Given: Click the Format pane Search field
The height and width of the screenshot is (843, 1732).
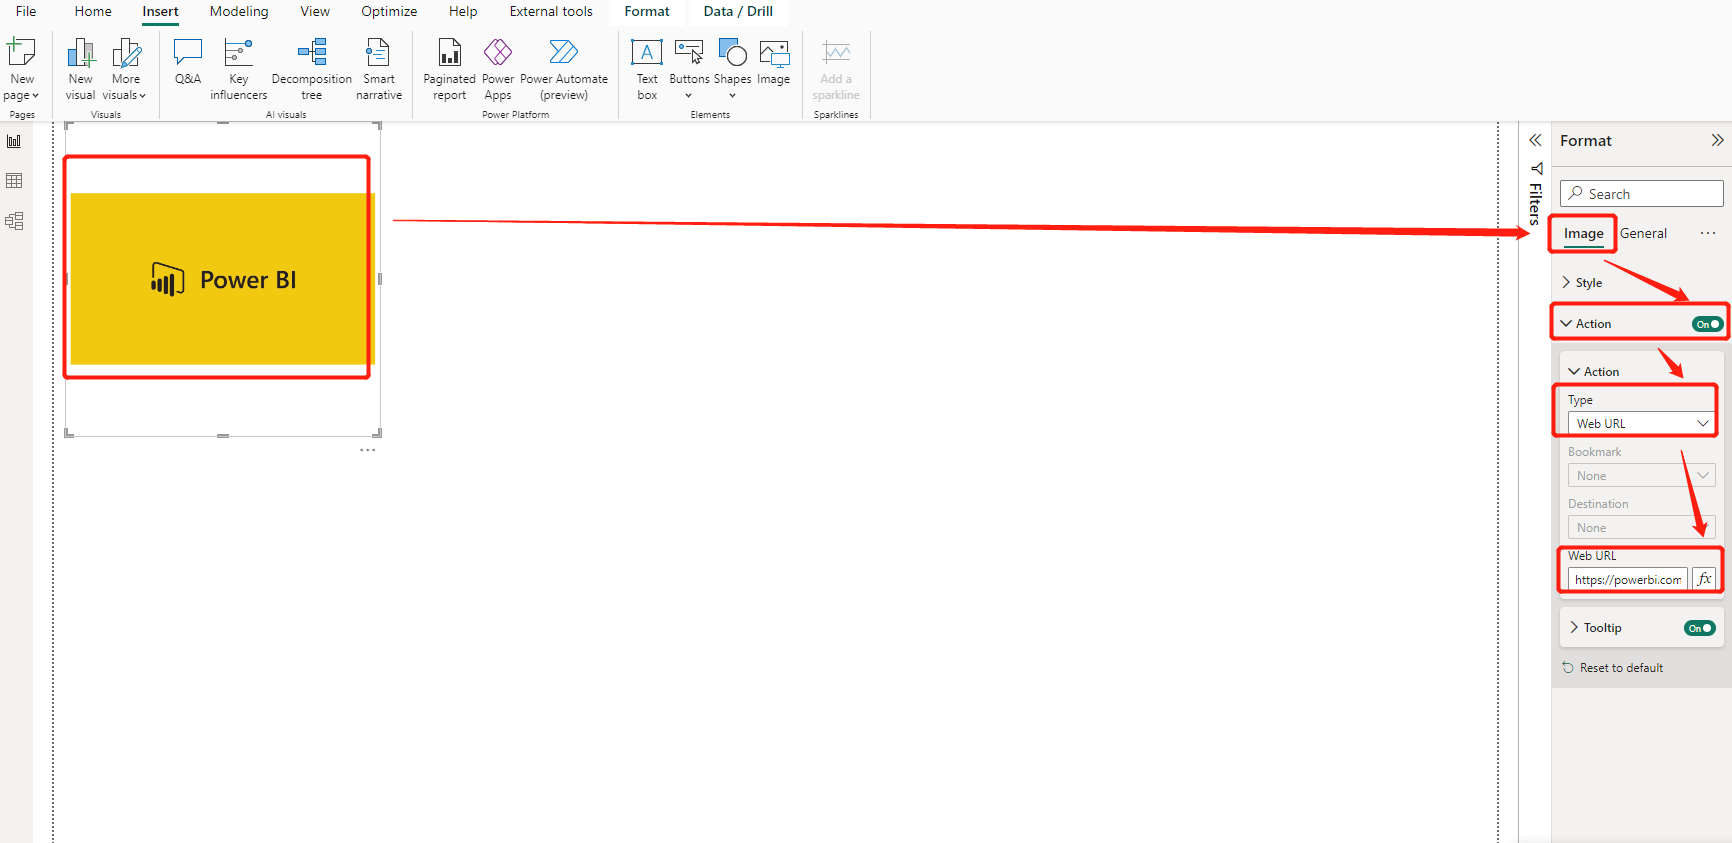Looking at the screenshot, I should pyautogui.click(x=1642, y=193).
